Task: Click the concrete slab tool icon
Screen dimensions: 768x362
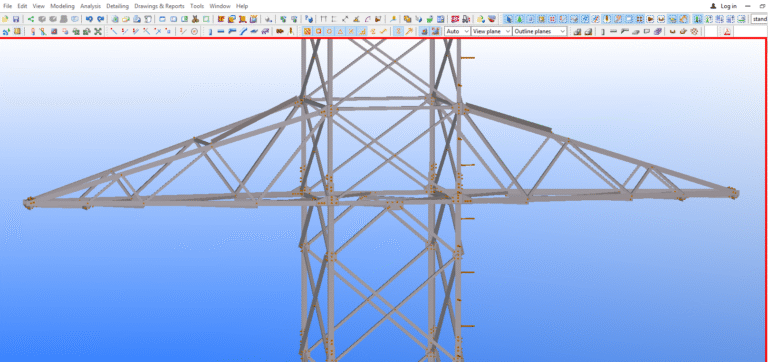Action: click(x=635, y=31)
